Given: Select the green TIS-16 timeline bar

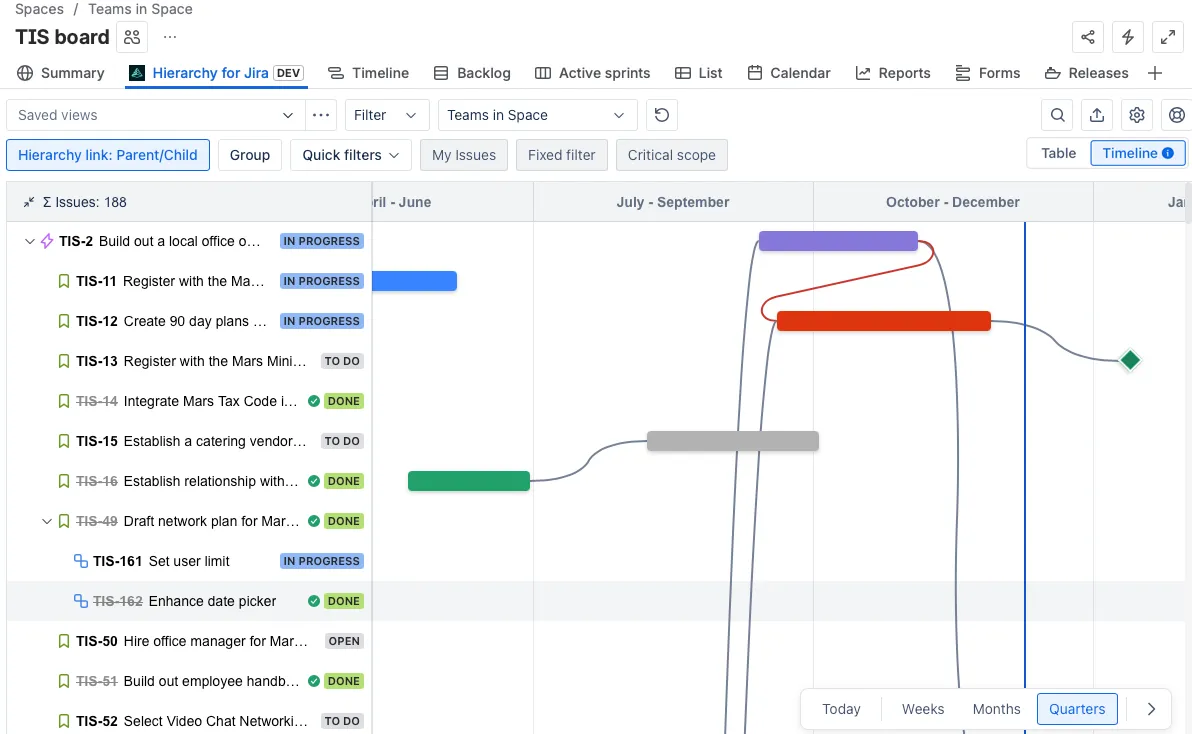Looking at the screenshot, I should click(468, 481).
